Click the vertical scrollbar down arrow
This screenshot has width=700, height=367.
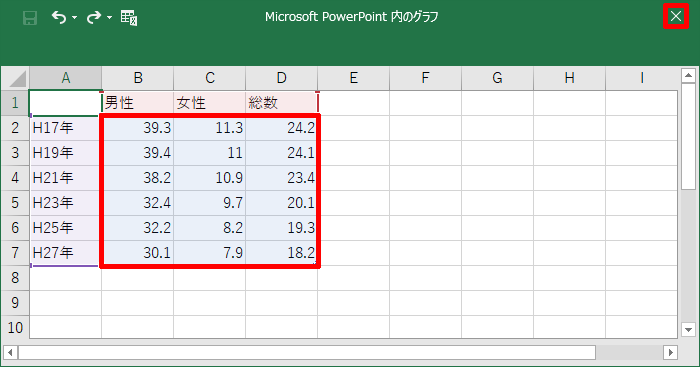(688, 330)
